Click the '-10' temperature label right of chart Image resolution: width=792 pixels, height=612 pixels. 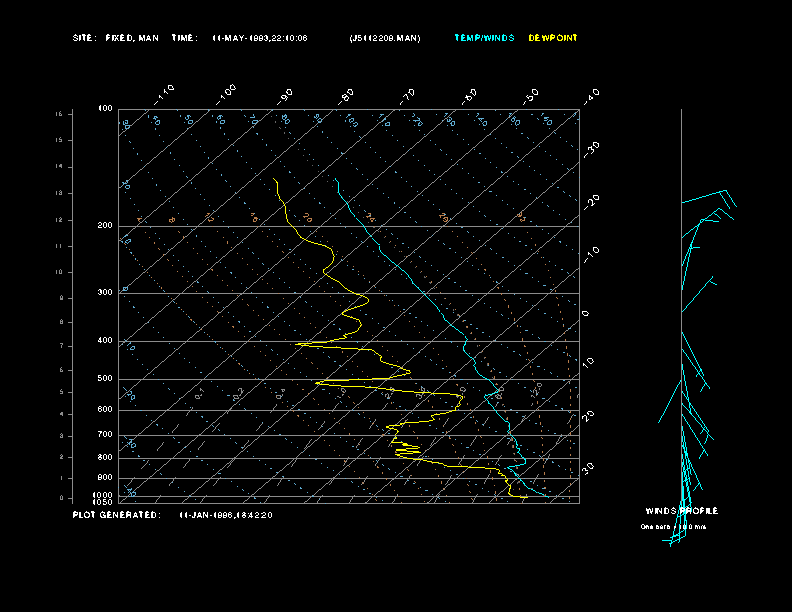coord(591,255)
